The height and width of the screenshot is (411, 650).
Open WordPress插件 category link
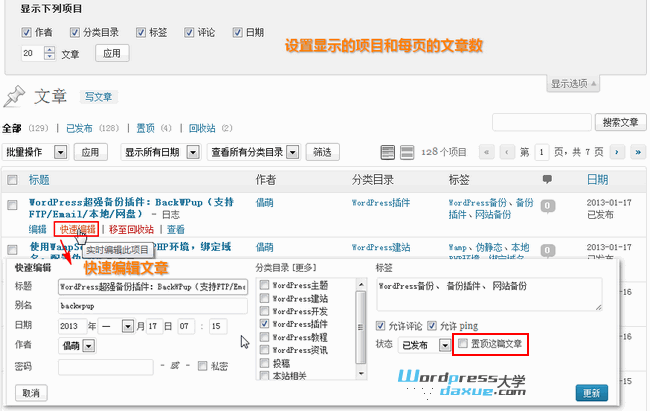coord(381,203)
